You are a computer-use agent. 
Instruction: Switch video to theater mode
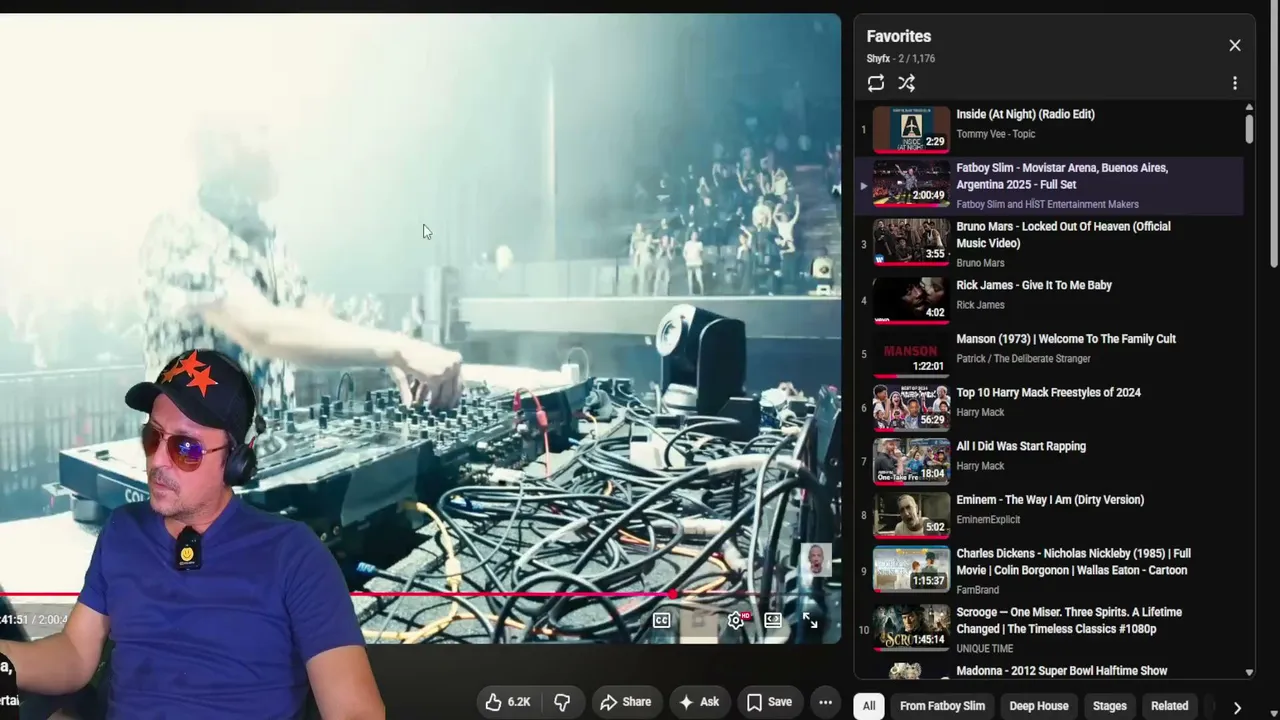773,620
